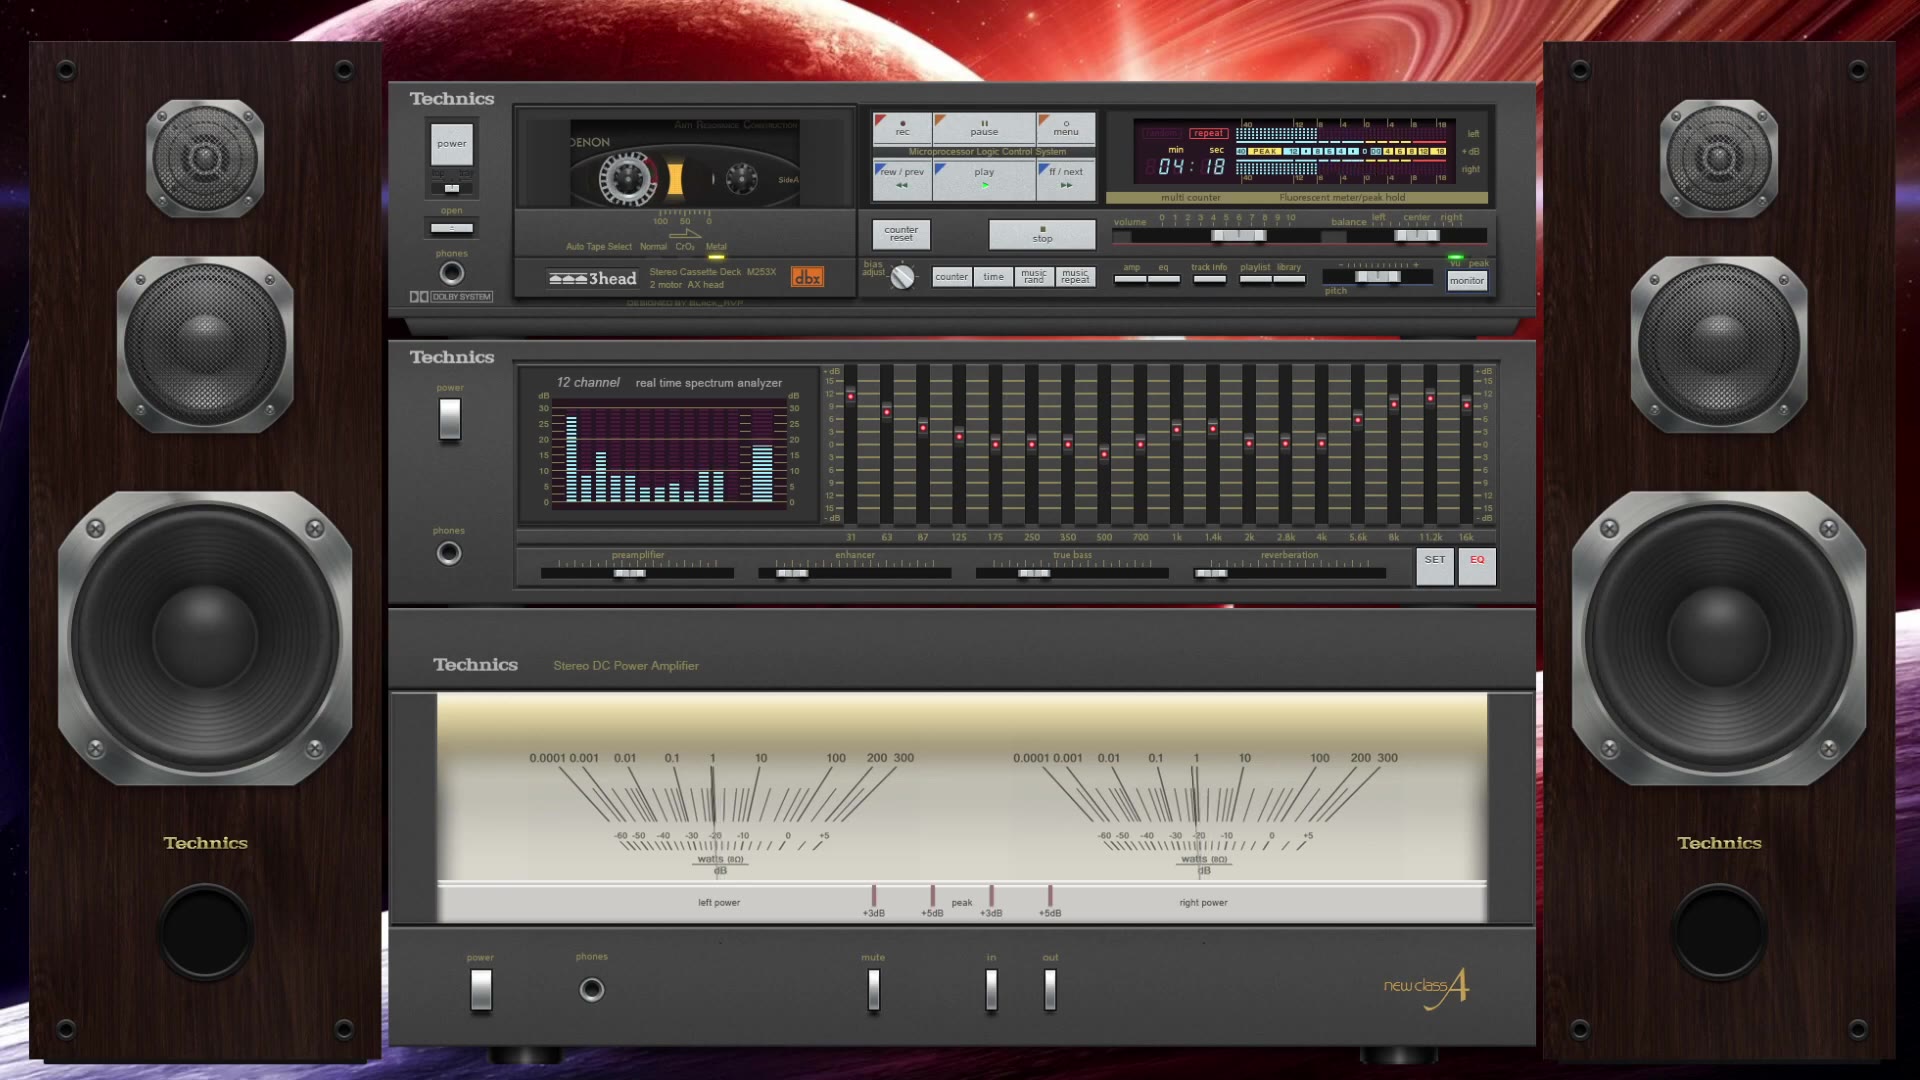Click the new class A logo
Image resolution: width=1920 pixels, height=1080 pixels.
[1427, 988]
